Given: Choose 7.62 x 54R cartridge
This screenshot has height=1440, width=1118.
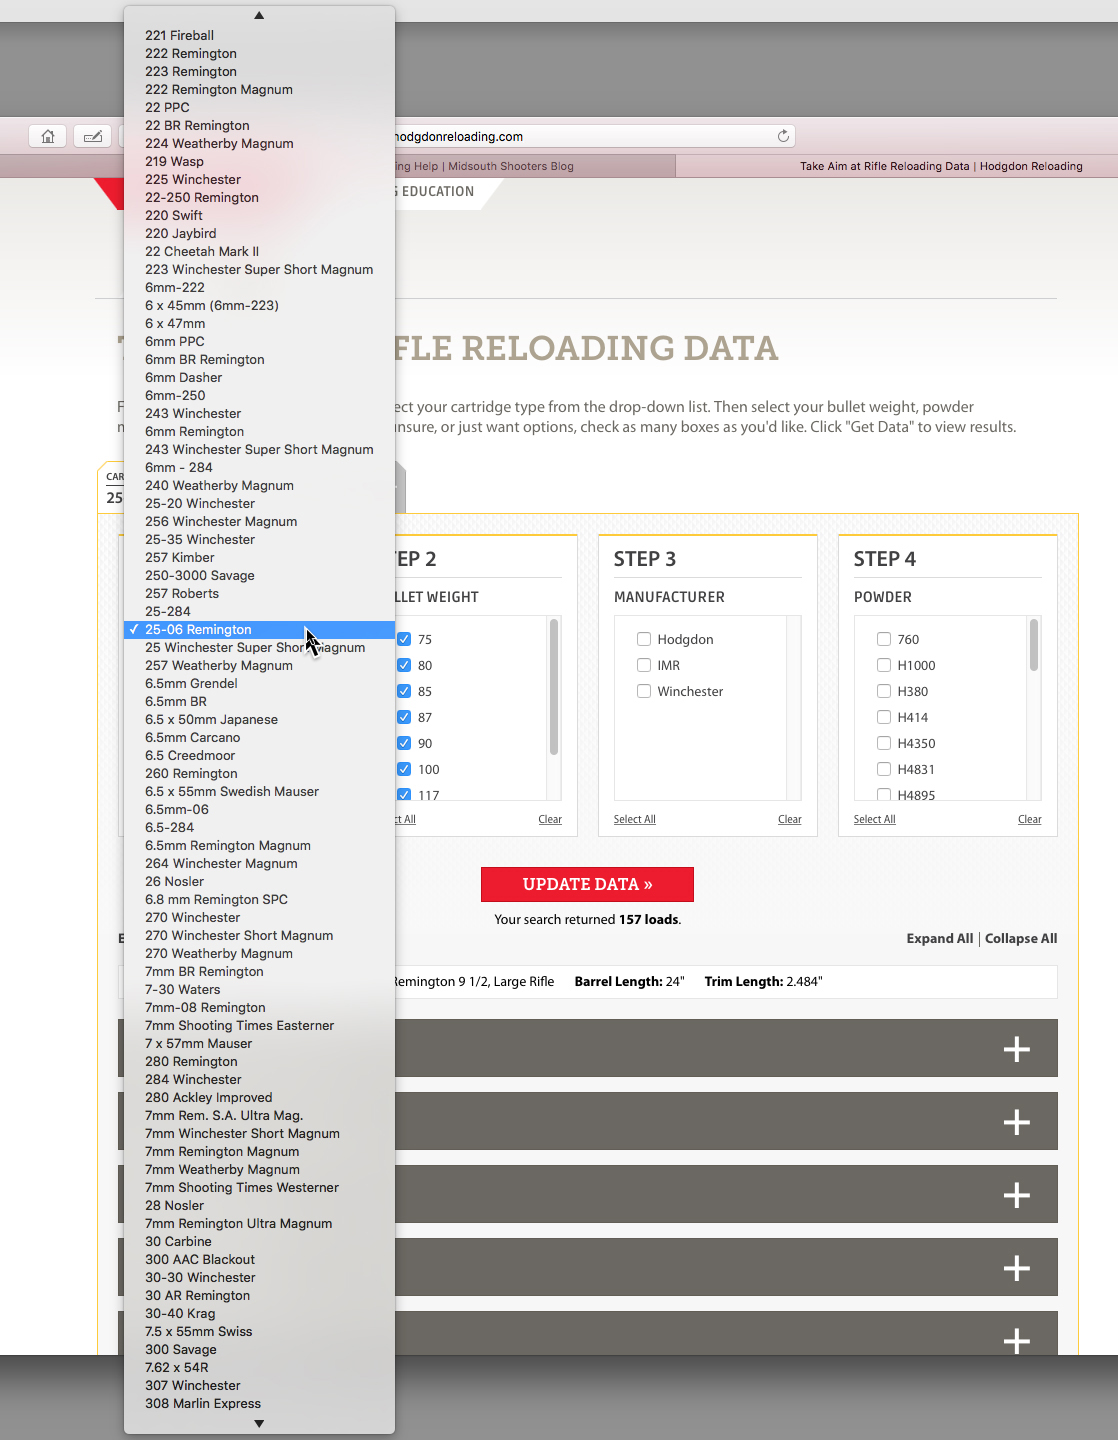Looking at the screenshot, I should click(259, 1368).
